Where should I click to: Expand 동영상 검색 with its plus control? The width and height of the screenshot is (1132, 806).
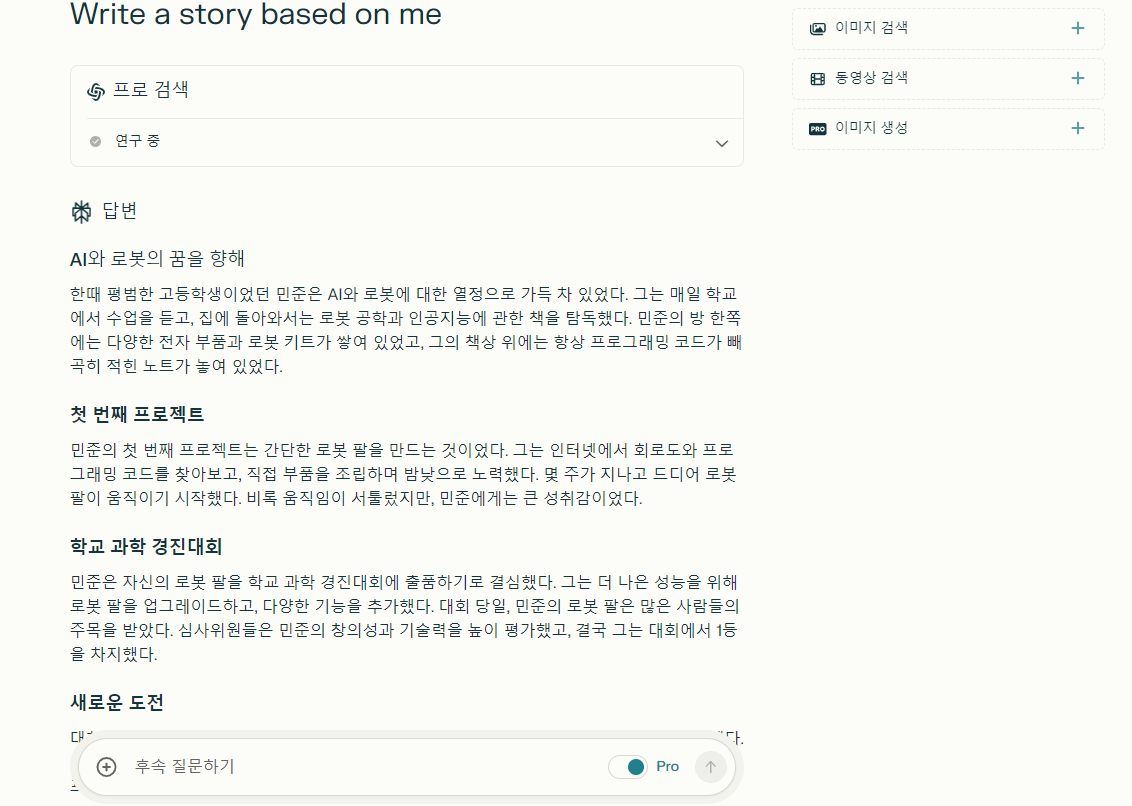[x=1077, y=78]
